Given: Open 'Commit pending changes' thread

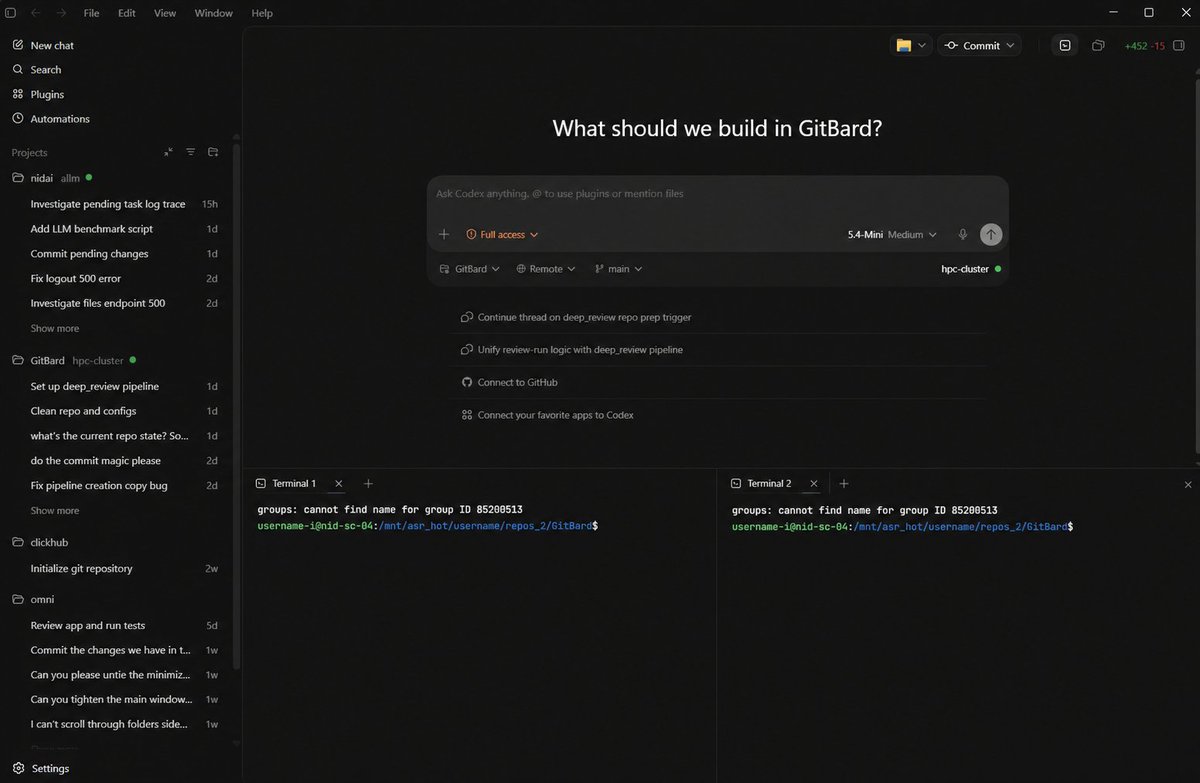Looking at the screenshot, I should [x=89, y=254].
